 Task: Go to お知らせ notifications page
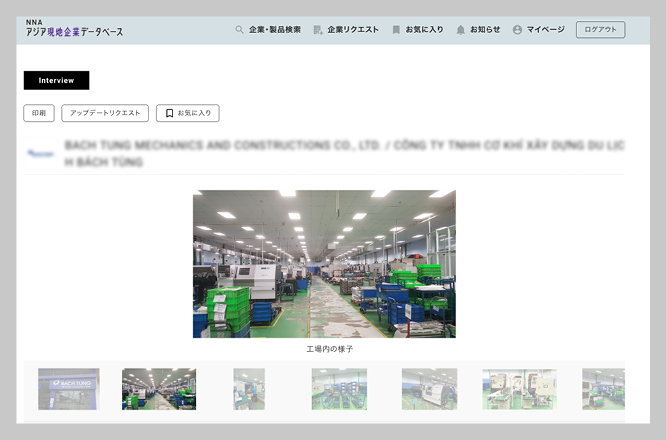point(485,30)
